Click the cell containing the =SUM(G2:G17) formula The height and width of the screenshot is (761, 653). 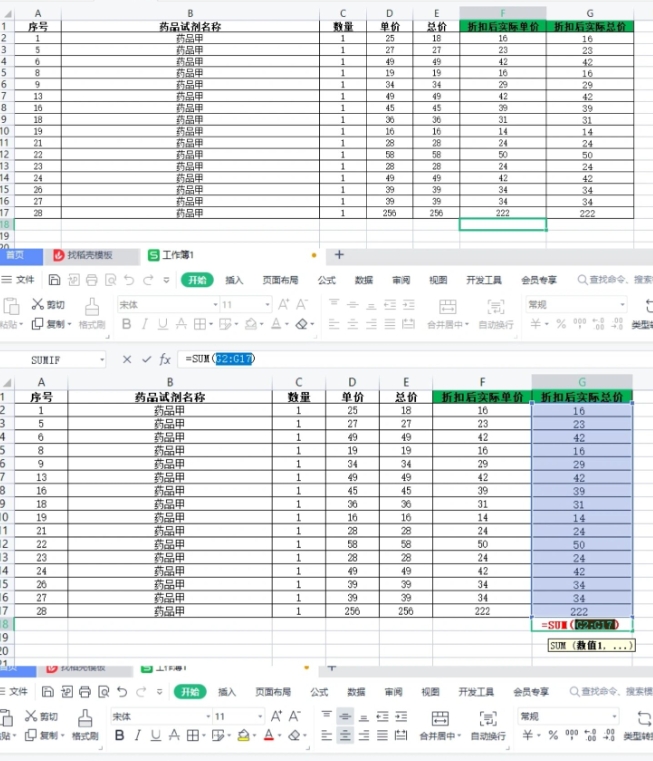(582, 625)
